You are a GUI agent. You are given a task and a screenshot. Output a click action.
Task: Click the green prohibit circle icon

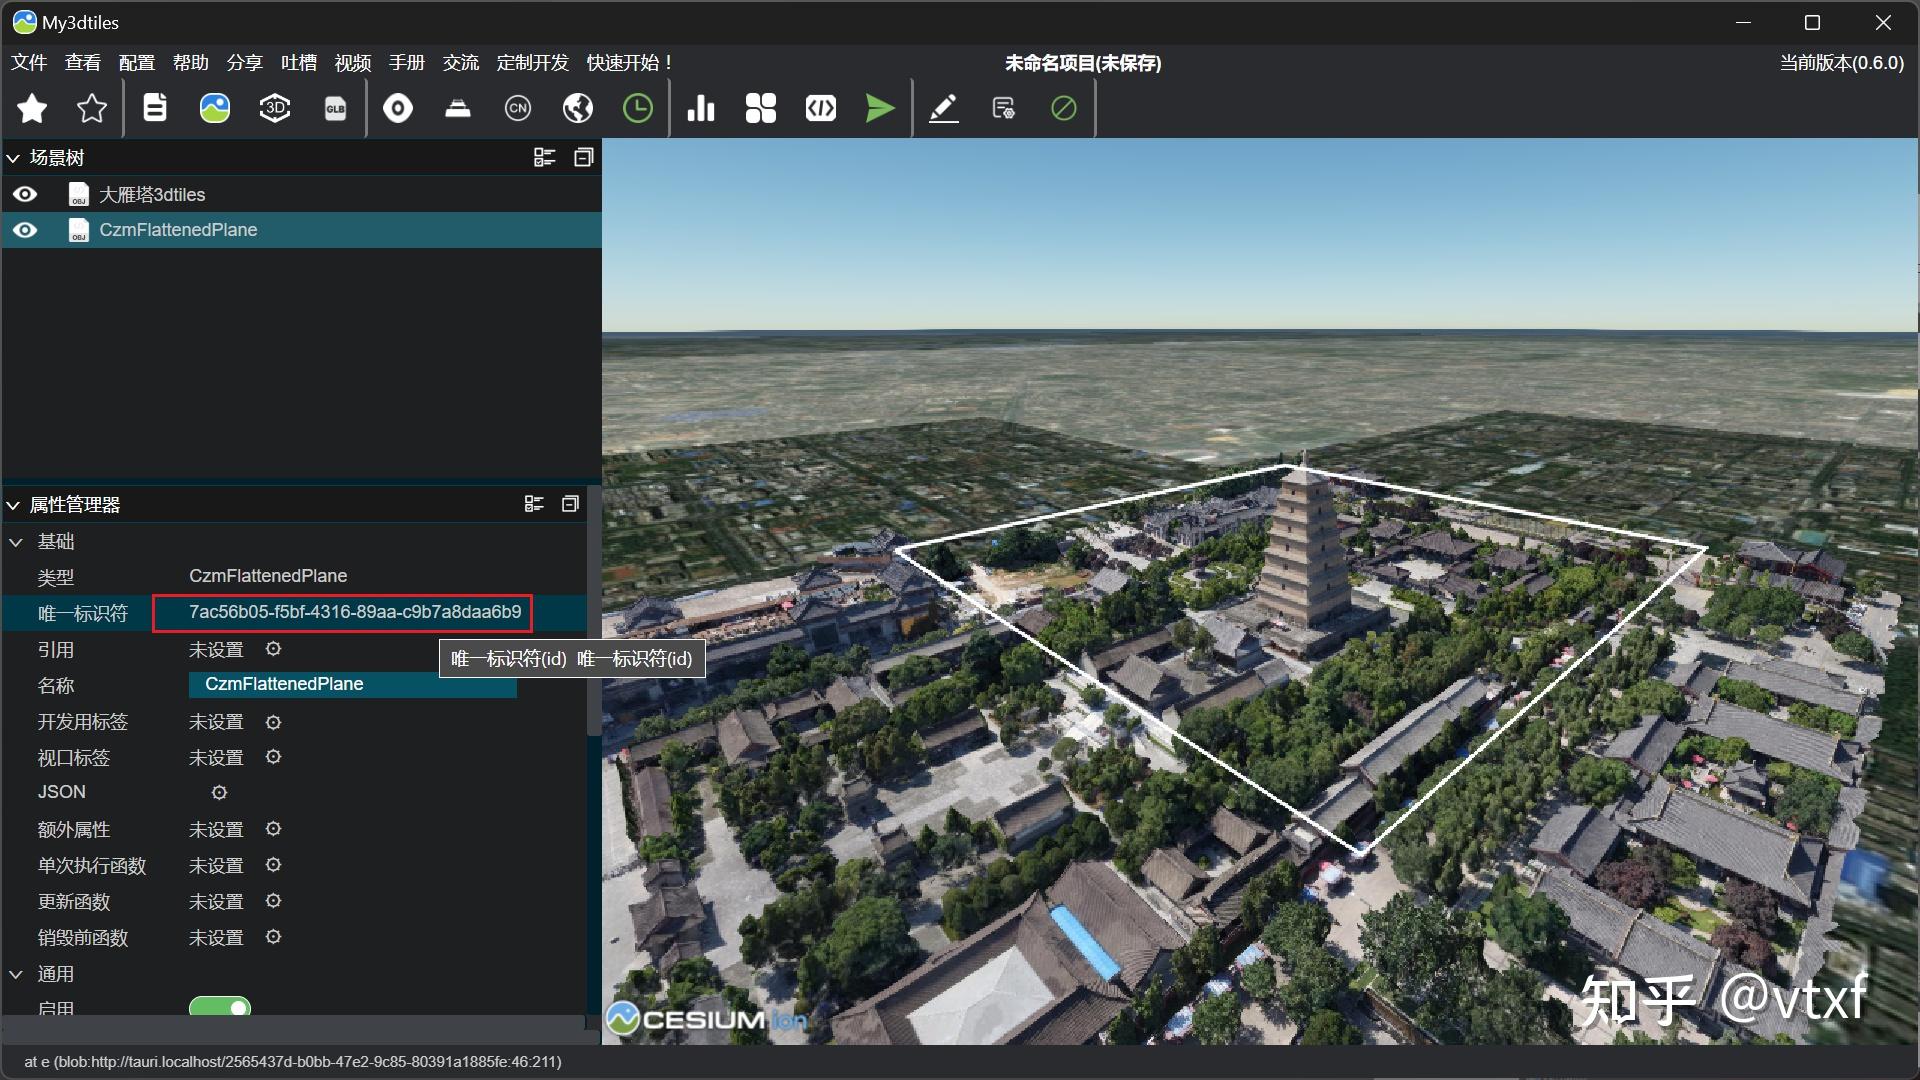pos(1064,108)
